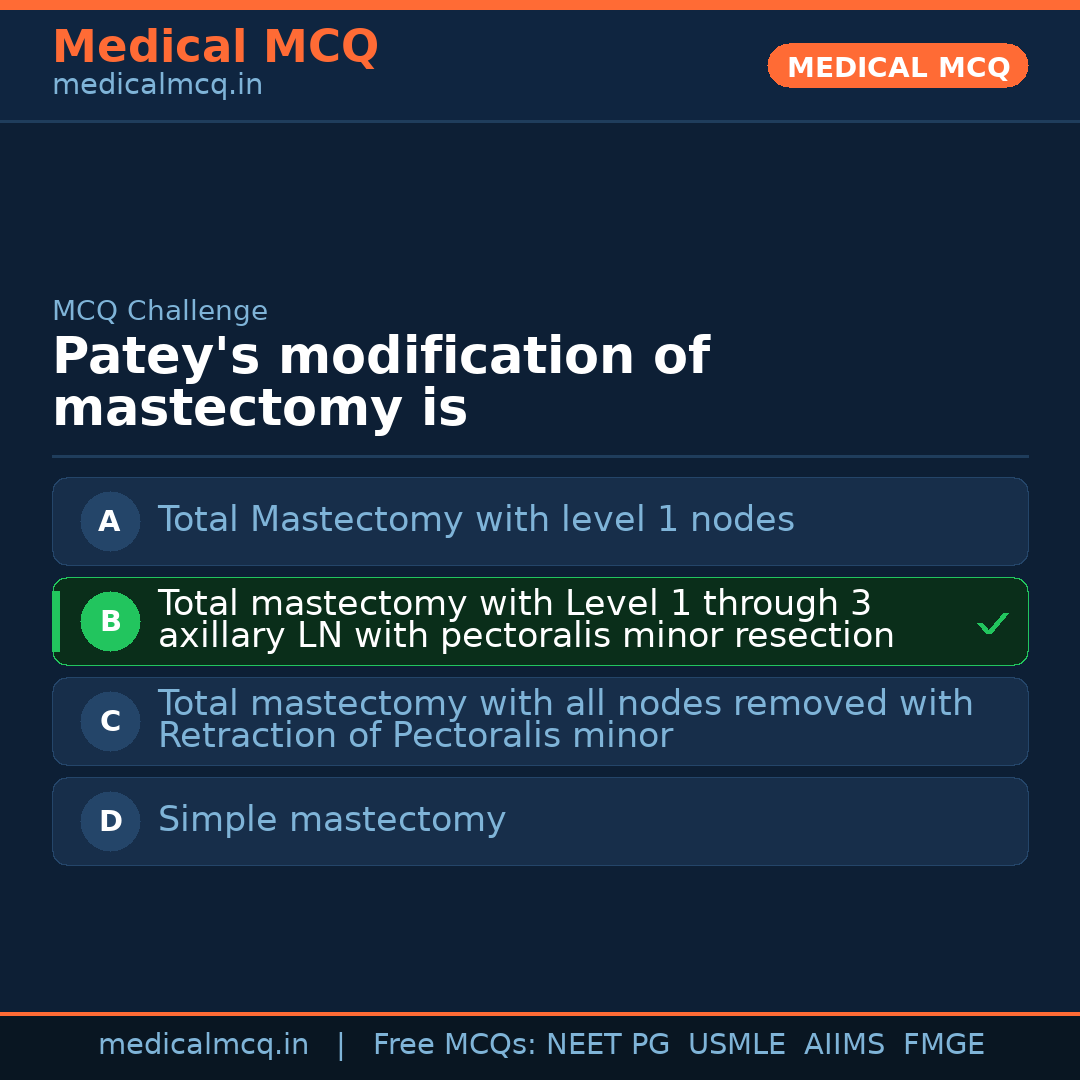Image resolution: width=1080 pixels, height=1080 pixels.
Task: Open the footer medicalmcq.in link
Action: [x=203, y=1045]
